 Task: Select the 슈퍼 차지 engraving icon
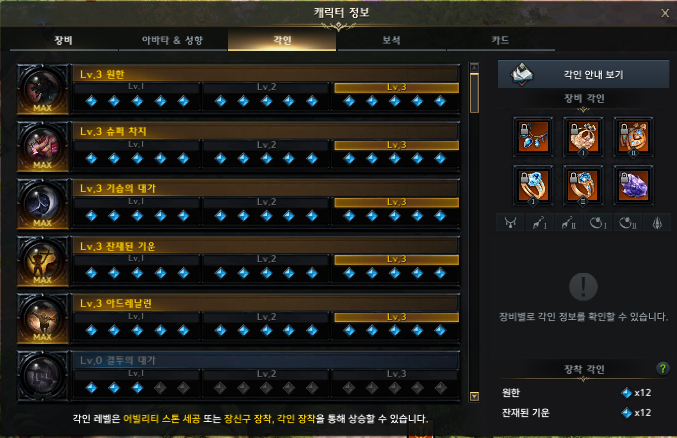coord(43,147)
